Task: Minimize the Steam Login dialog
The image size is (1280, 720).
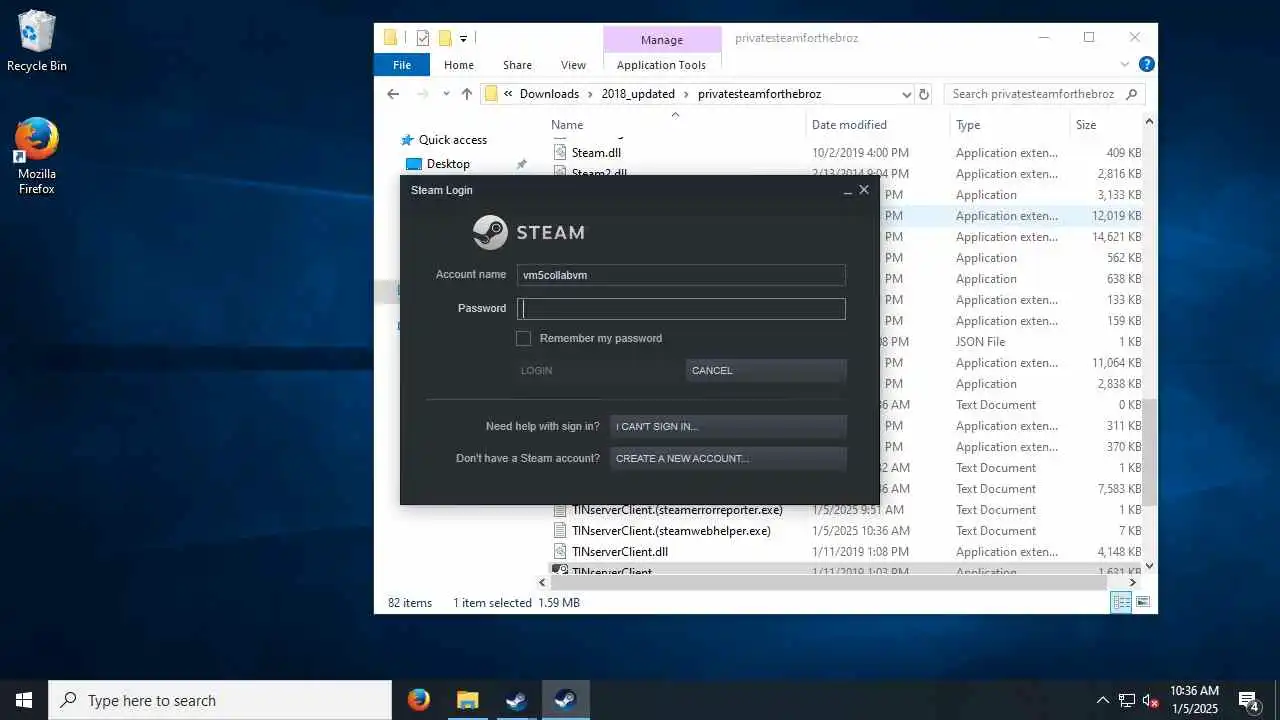Action: point(848,190)
